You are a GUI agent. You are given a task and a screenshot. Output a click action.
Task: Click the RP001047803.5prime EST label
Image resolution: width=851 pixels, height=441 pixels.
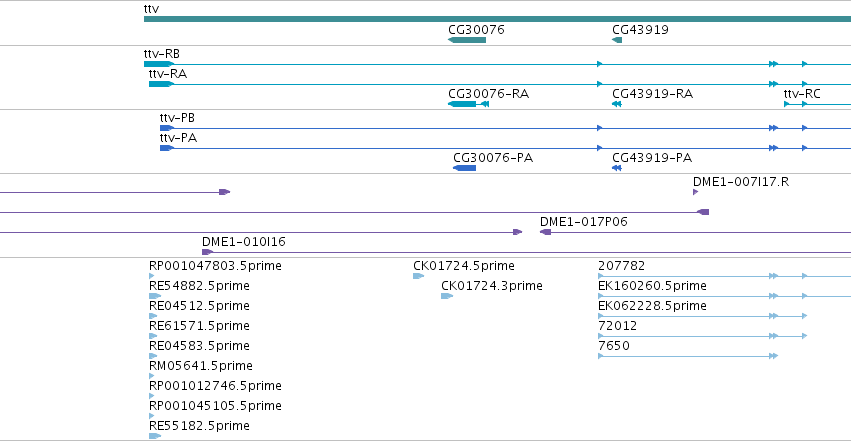click(x=215, y=266)
